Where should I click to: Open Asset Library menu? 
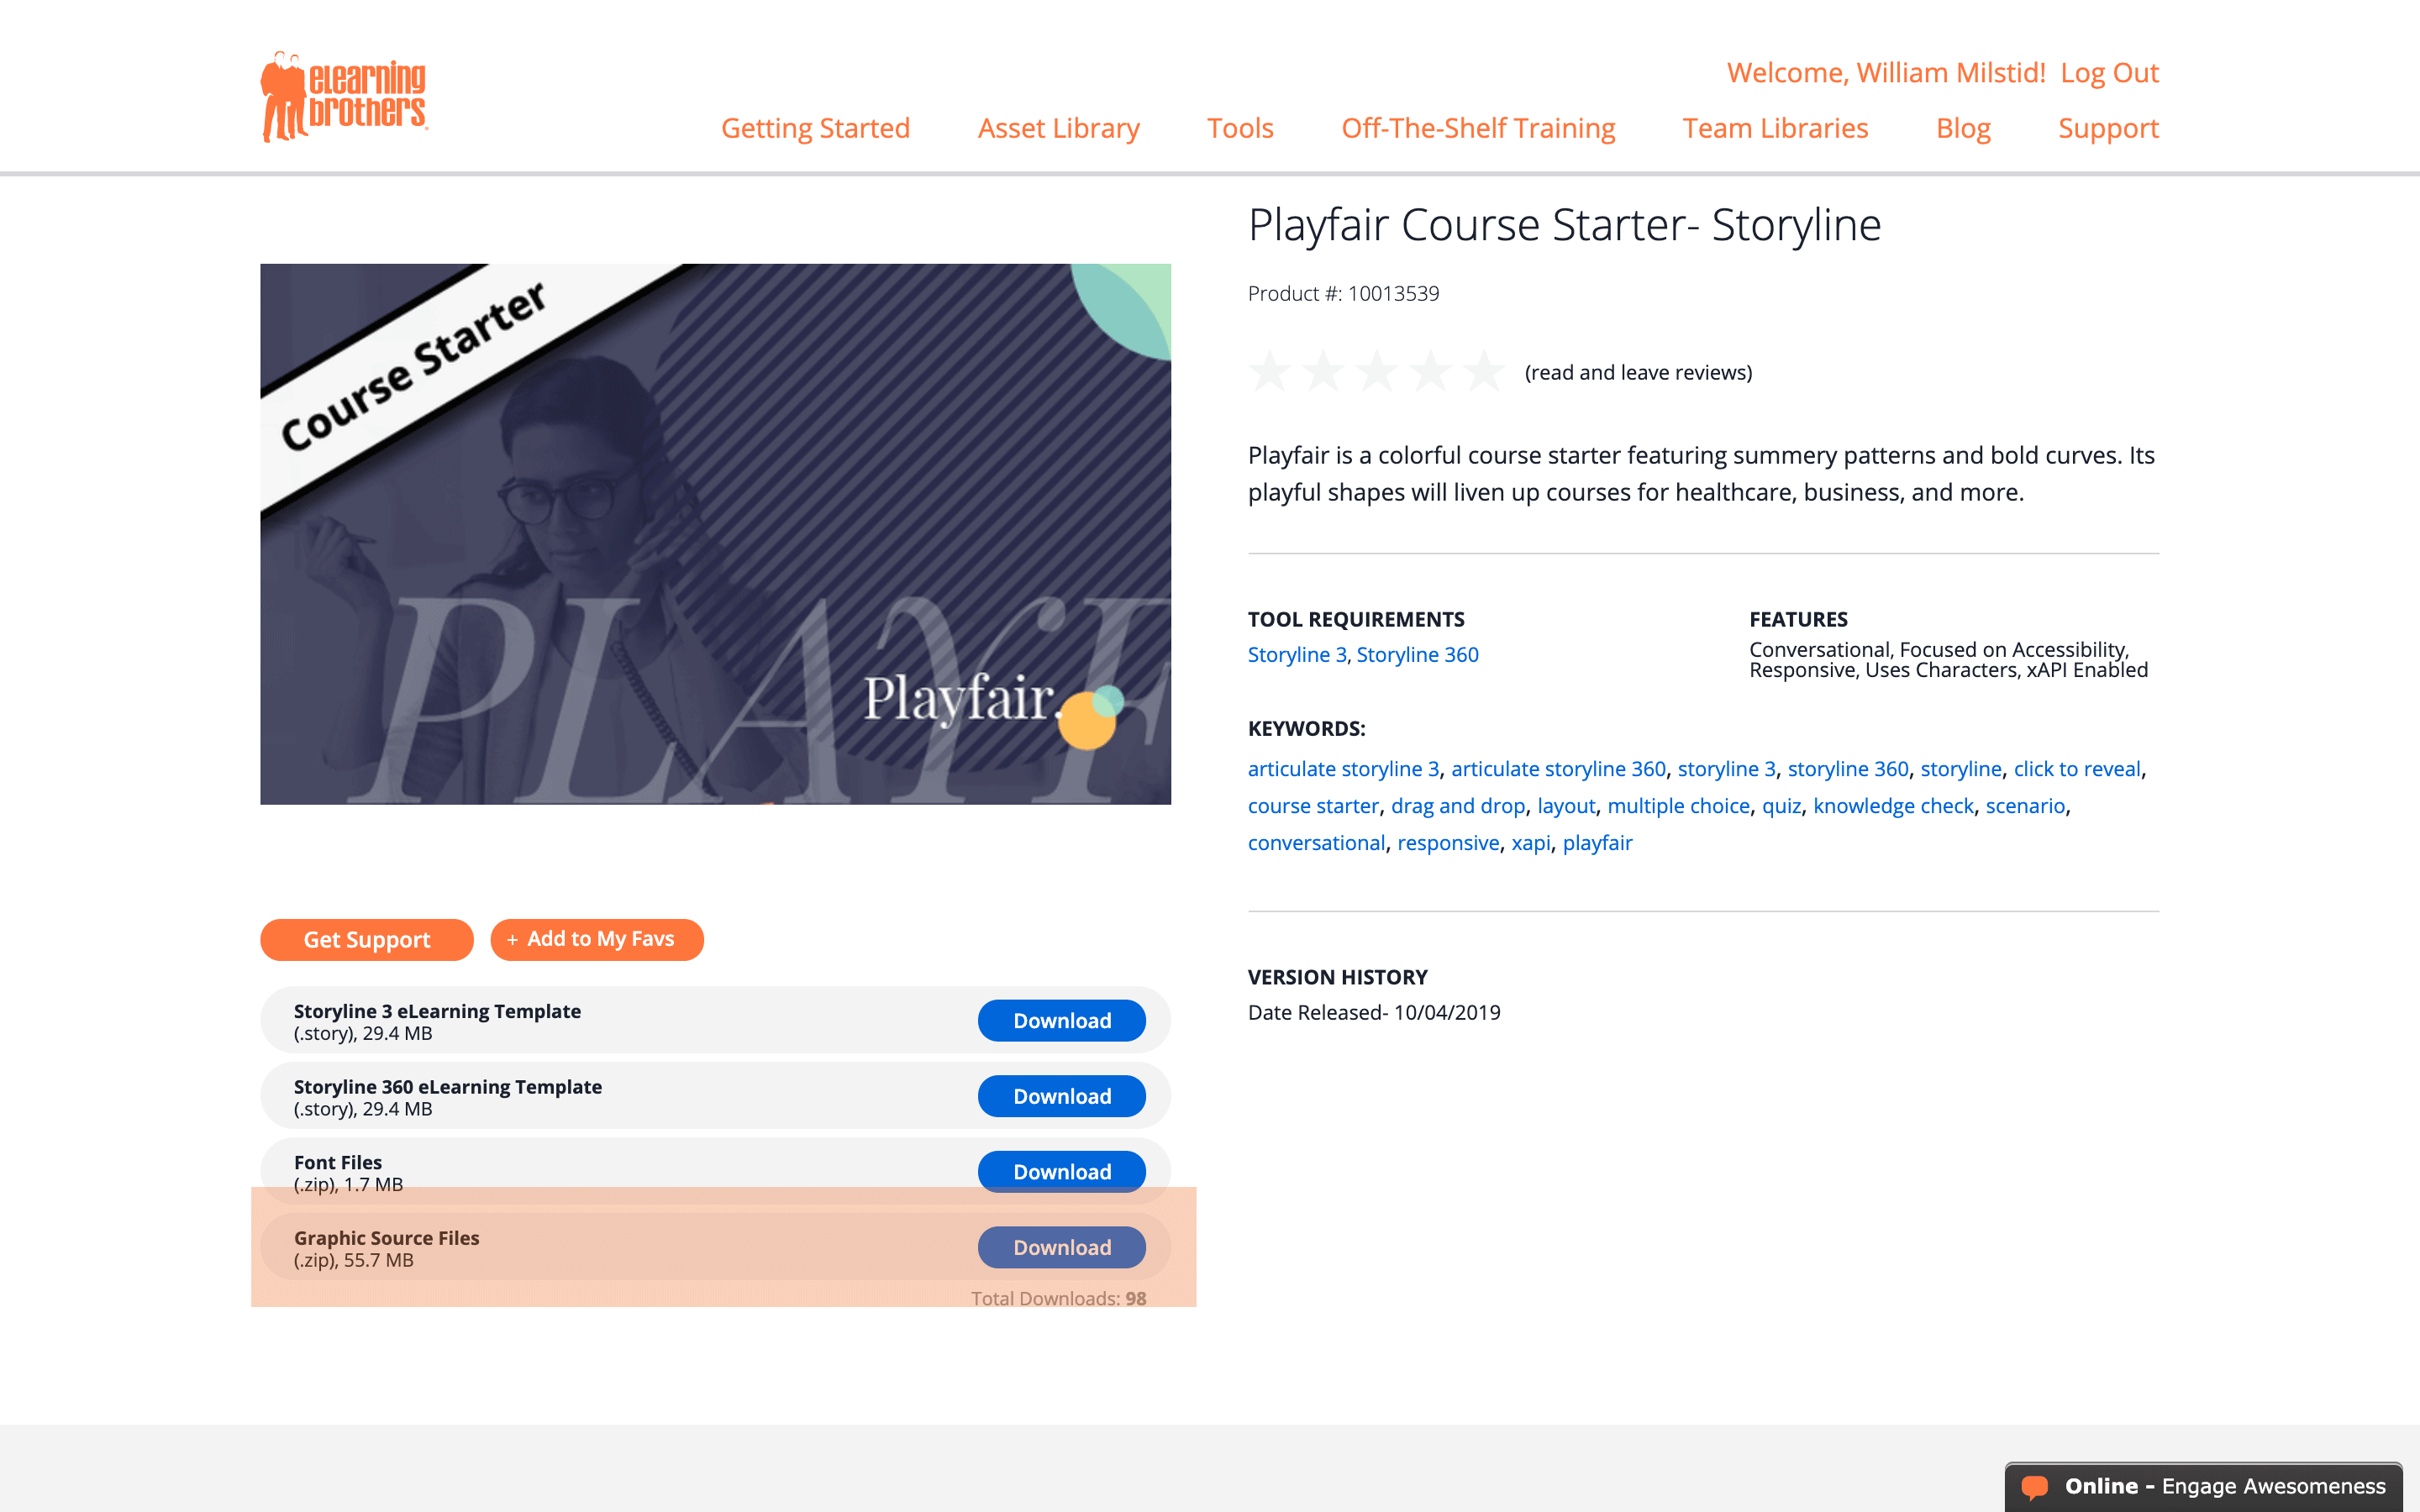pyautogui.click(x=1058, y=128)
